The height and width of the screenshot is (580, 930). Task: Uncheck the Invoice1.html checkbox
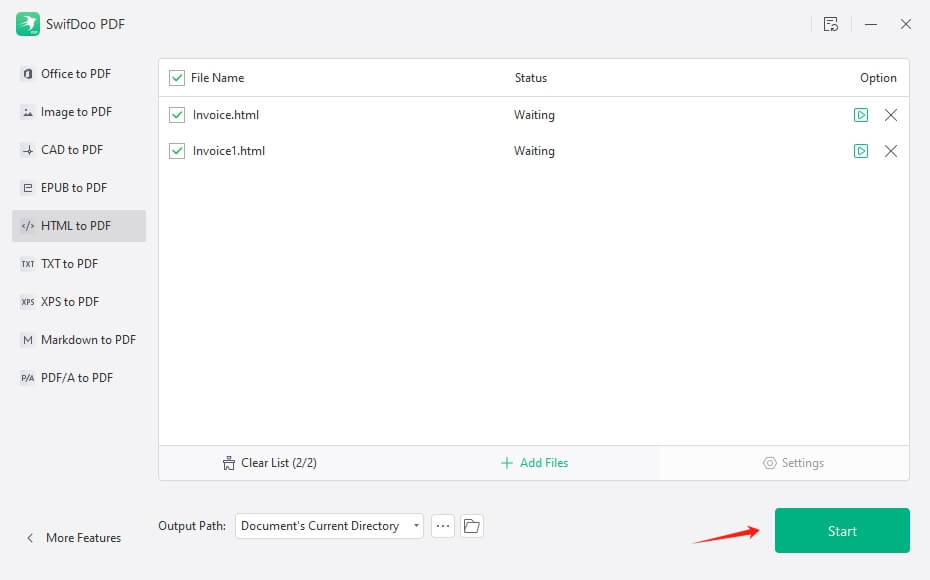(x=177, y=151)
